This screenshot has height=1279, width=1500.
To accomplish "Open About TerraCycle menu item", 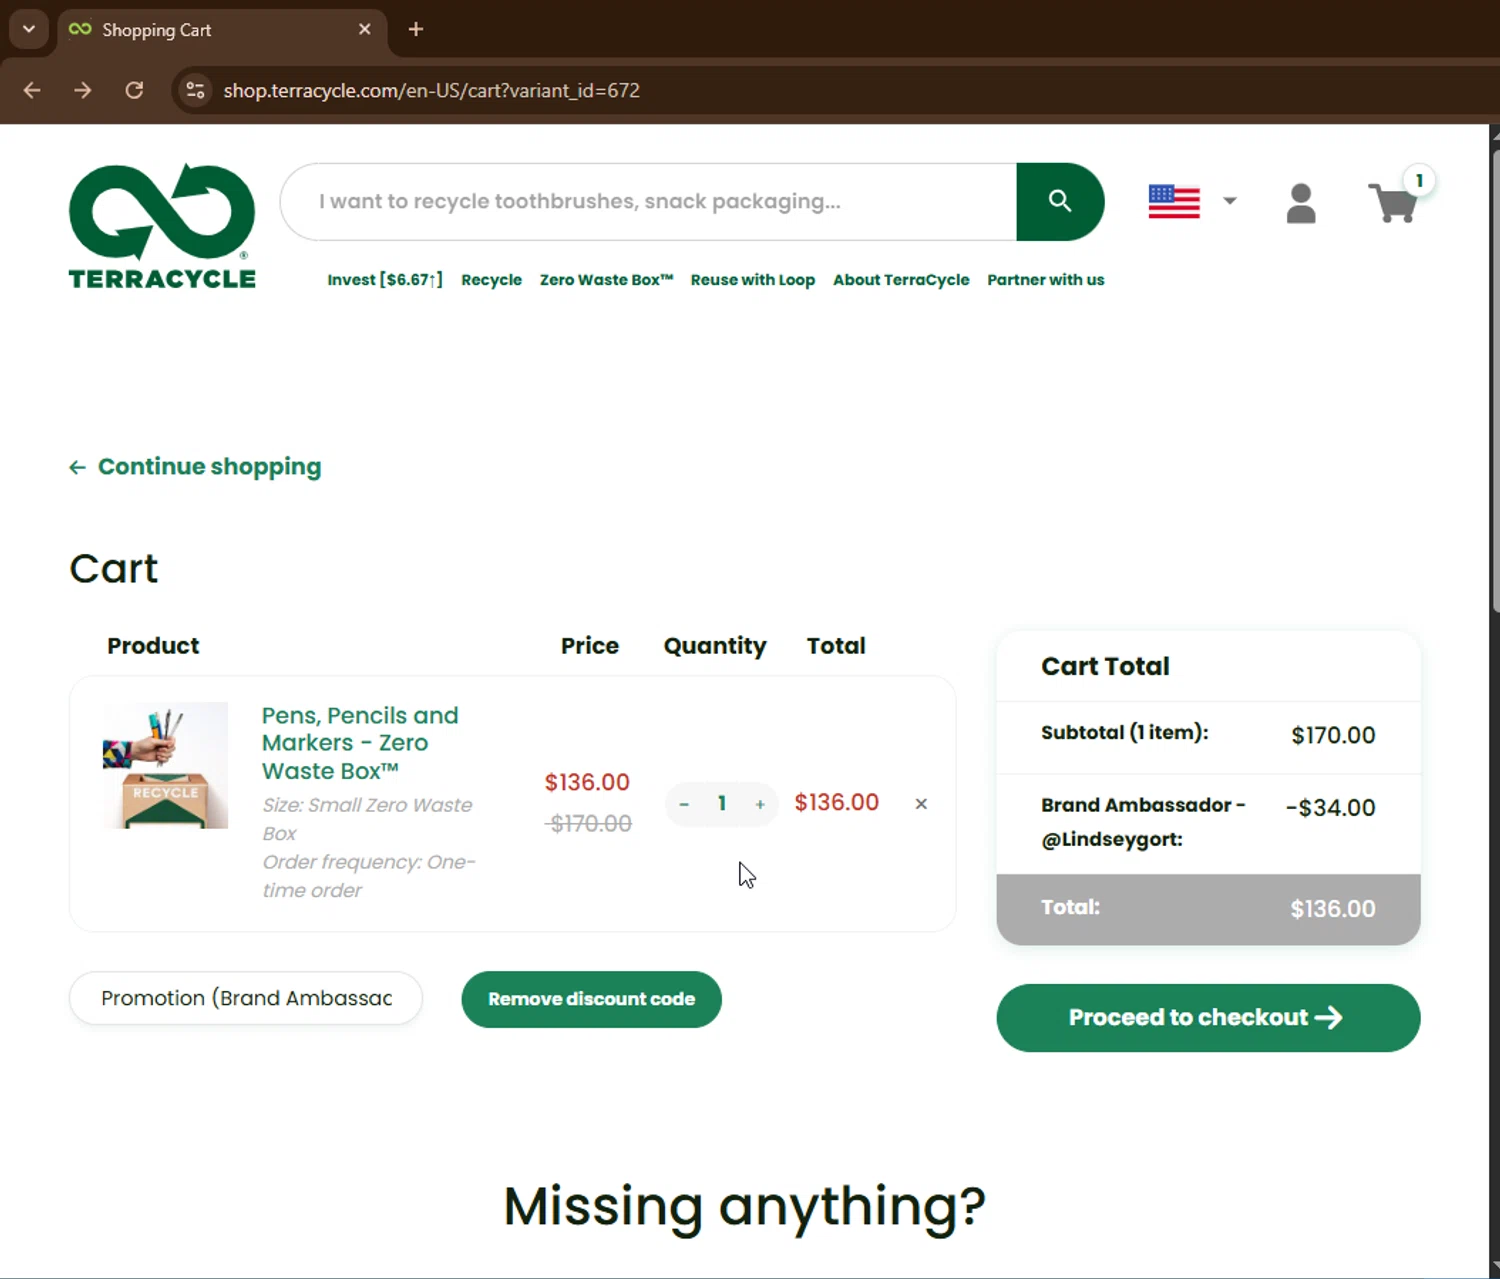I will (901, 280).
